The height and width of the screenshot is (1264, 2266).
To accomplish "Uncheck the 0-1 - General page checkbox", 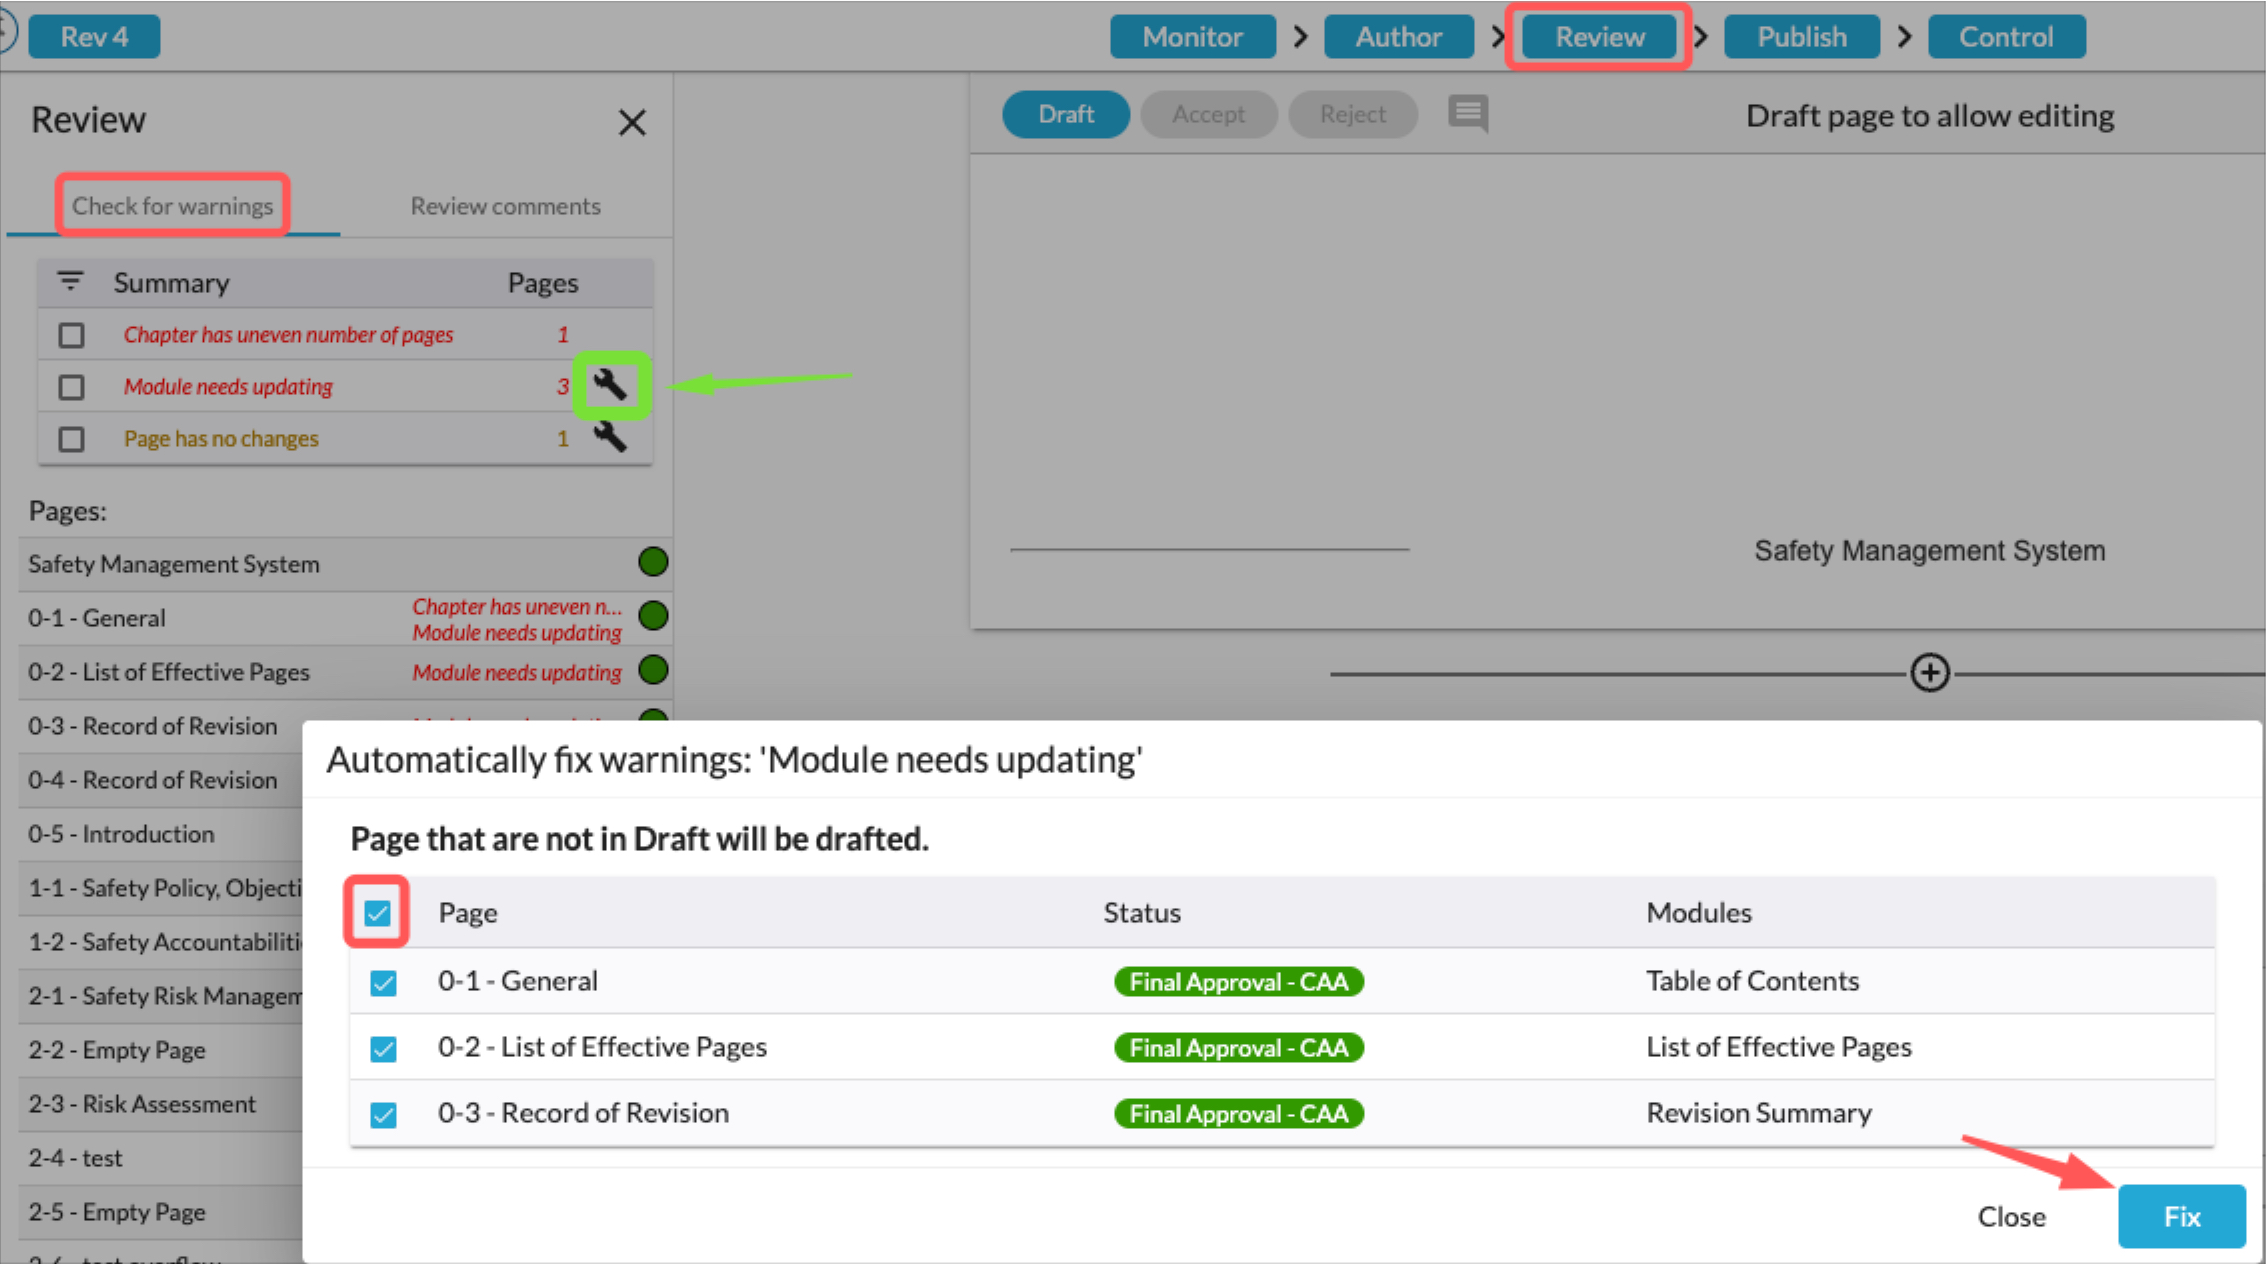I will pyautogui.click(x=383, y=982).
